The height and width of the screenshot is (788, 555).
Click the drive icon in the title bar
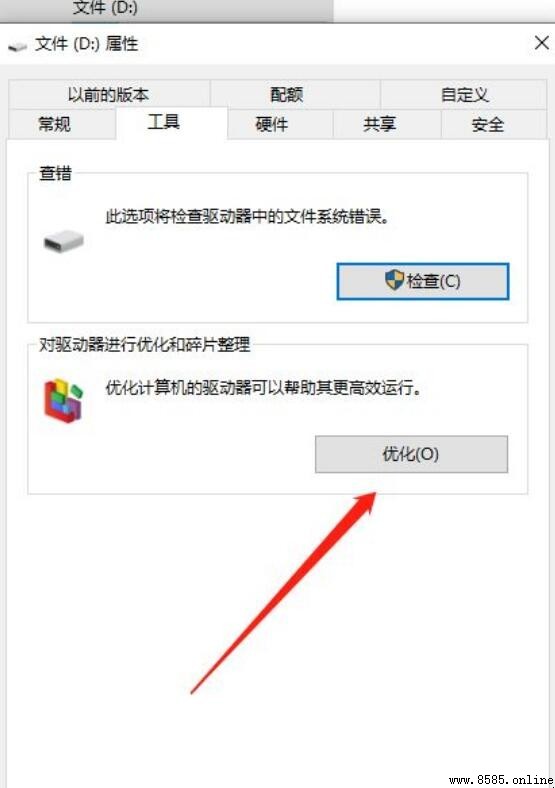point(18,46)
